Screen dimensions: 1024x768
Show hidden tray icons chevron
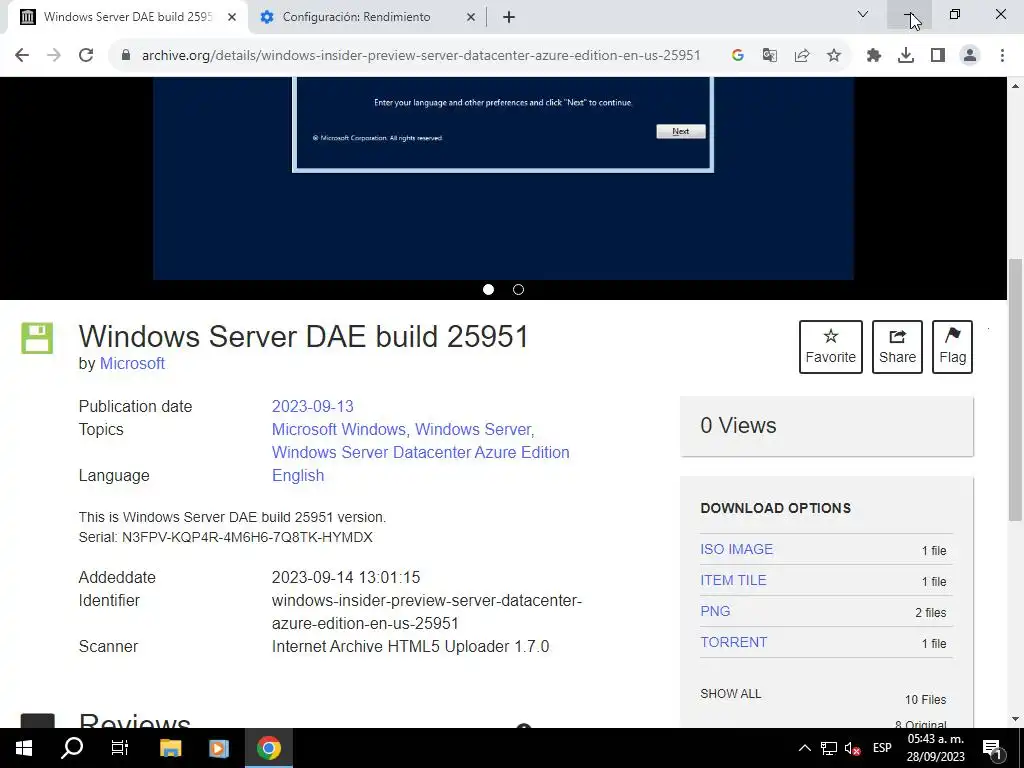coord(805,748)
